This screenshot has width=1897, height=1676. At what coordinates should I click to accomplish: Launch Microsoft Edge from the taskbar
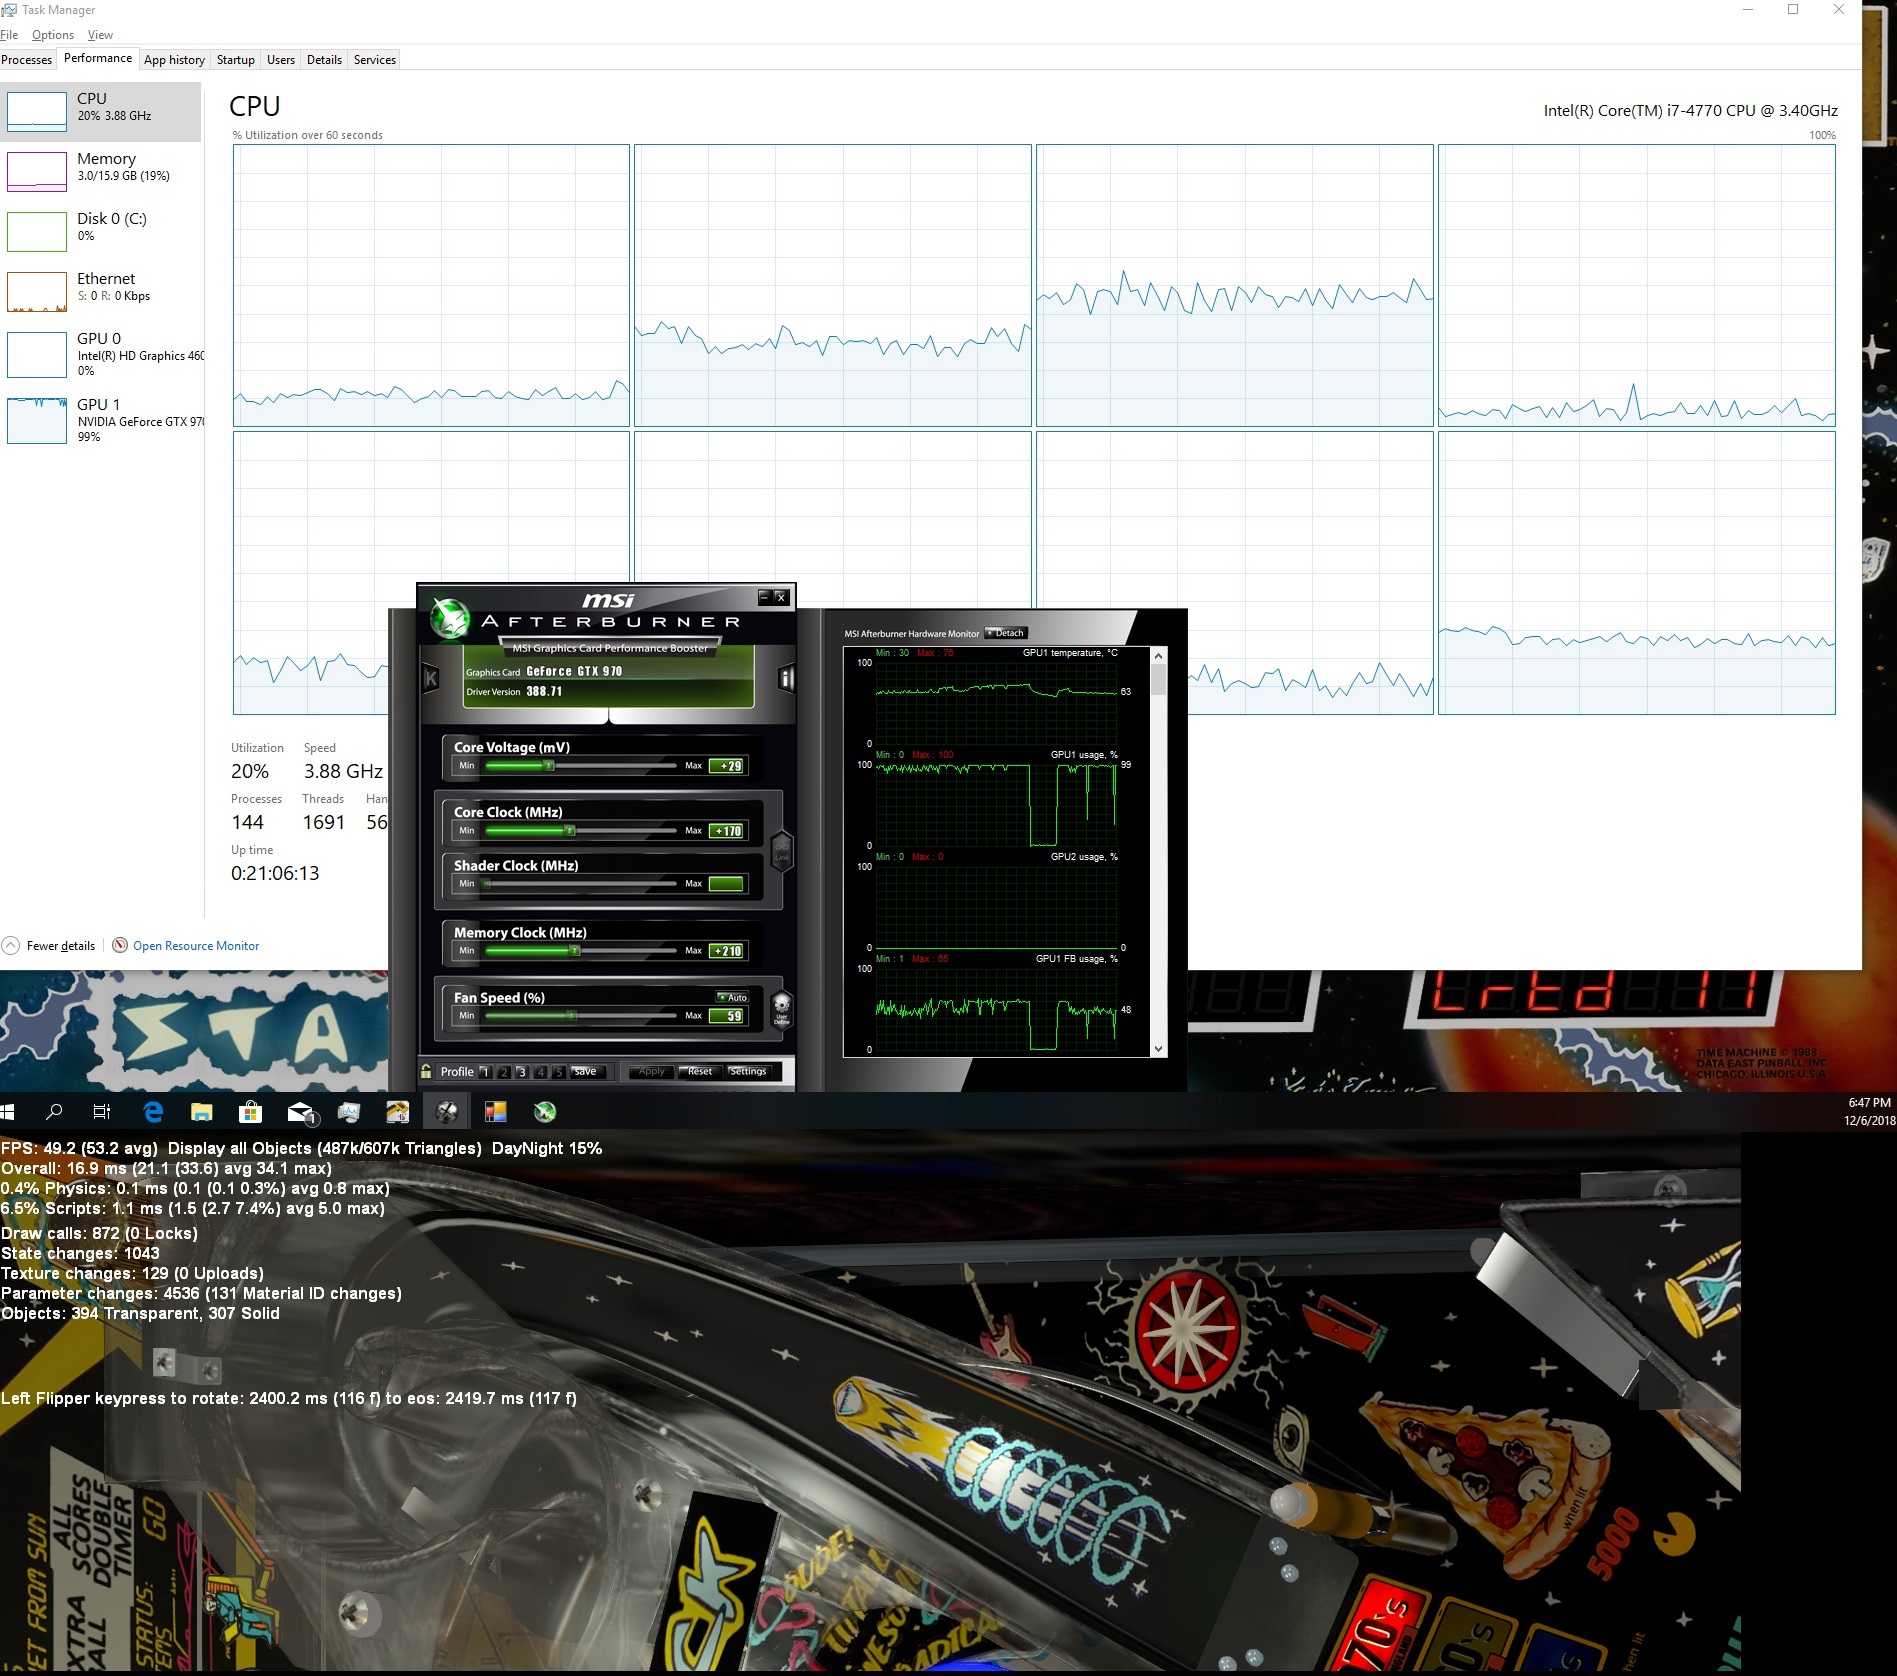pyautogui.click(x=153, y=1112)
